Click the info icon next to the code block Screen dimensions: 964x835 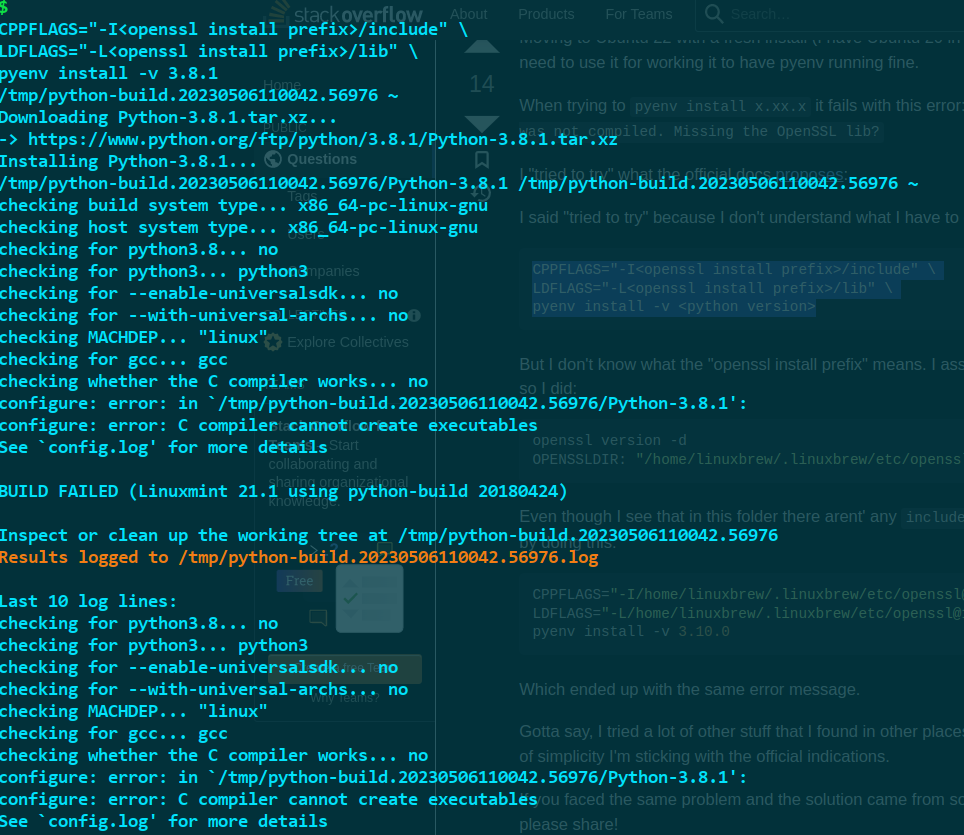[x=415, y=315]
